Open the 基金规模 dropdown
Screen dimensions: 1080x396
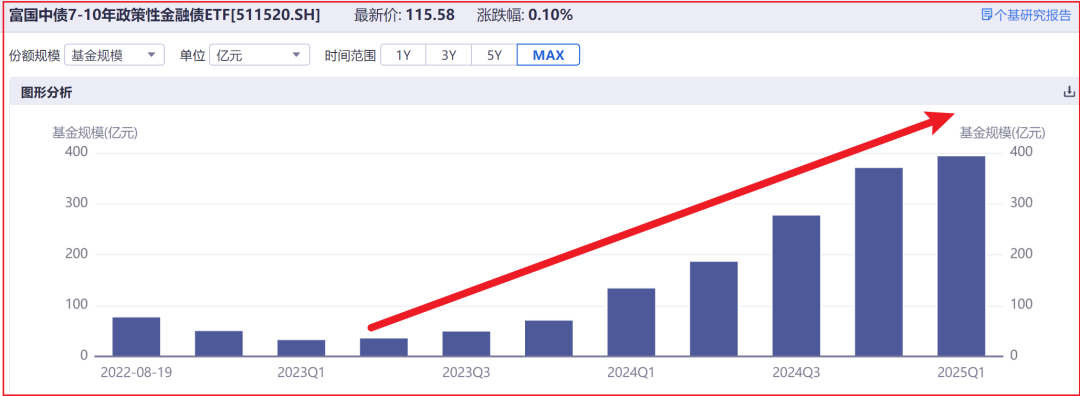[x=114, y=55]
